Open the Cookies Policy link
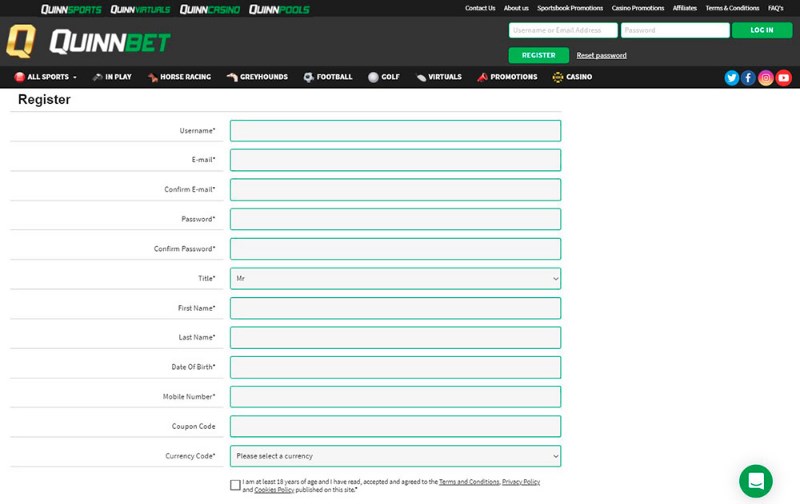The height and width of the screenshot is (504, 800). click(x=274, y=490)
